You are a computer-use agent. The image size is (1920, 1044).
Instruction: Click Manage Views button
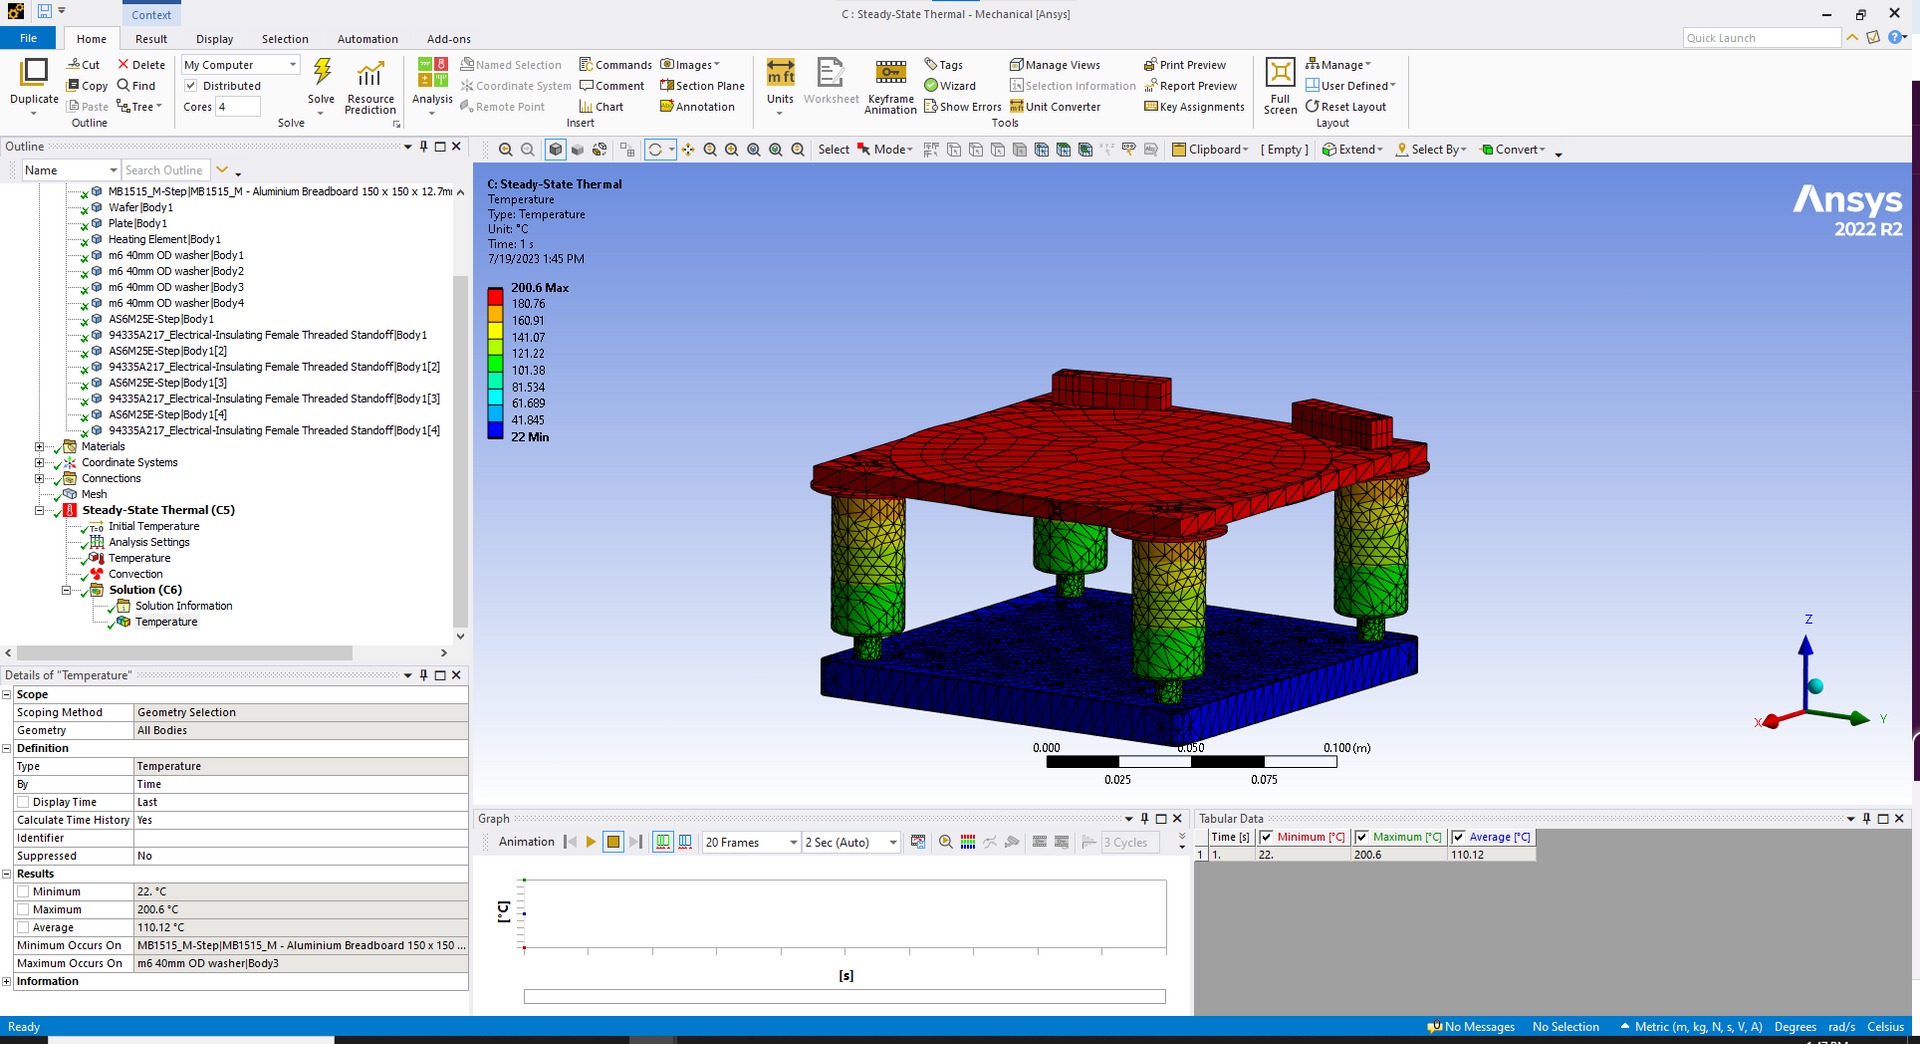click(1055, 65)
